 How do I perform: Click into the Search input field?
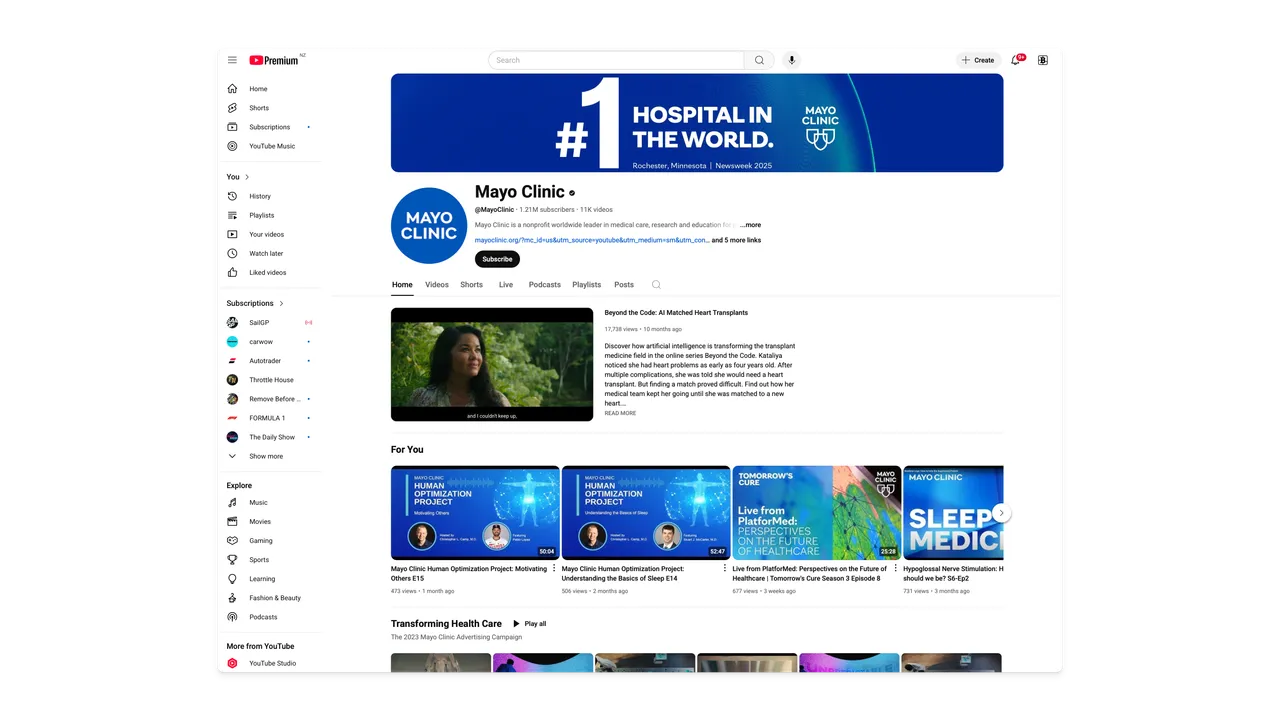(x=616, y=60)
